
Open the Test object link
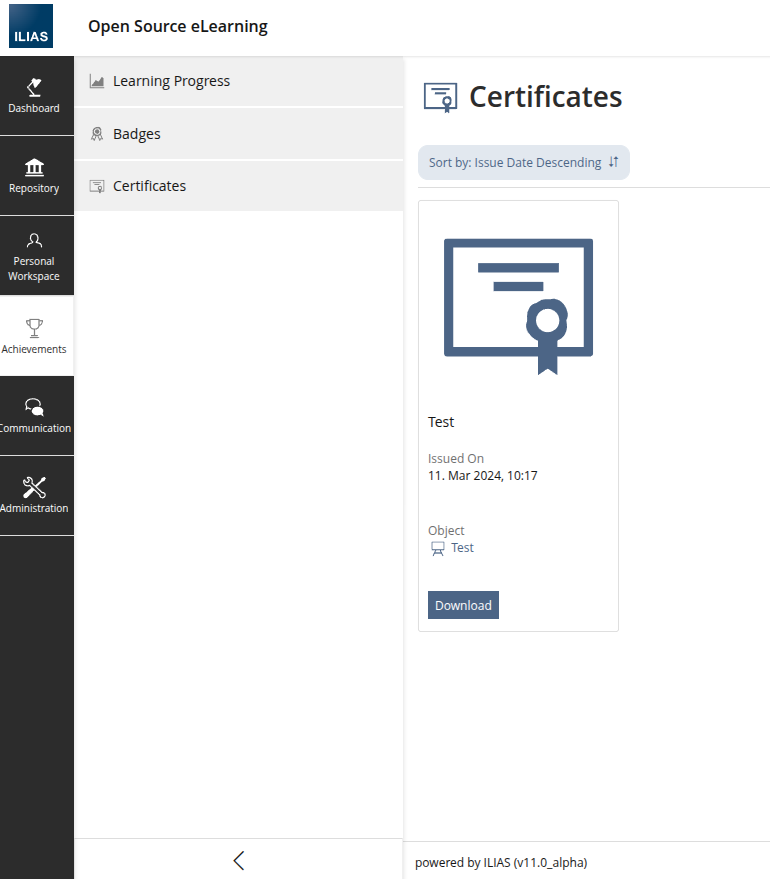tap(462, 548)
